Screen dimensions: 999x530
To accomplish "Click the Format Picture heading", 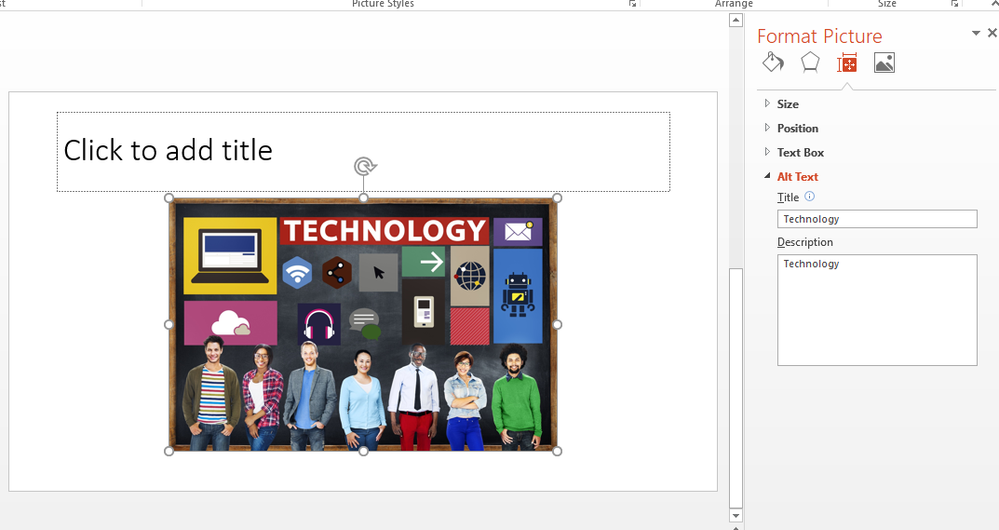I will [x=819, y=36].
